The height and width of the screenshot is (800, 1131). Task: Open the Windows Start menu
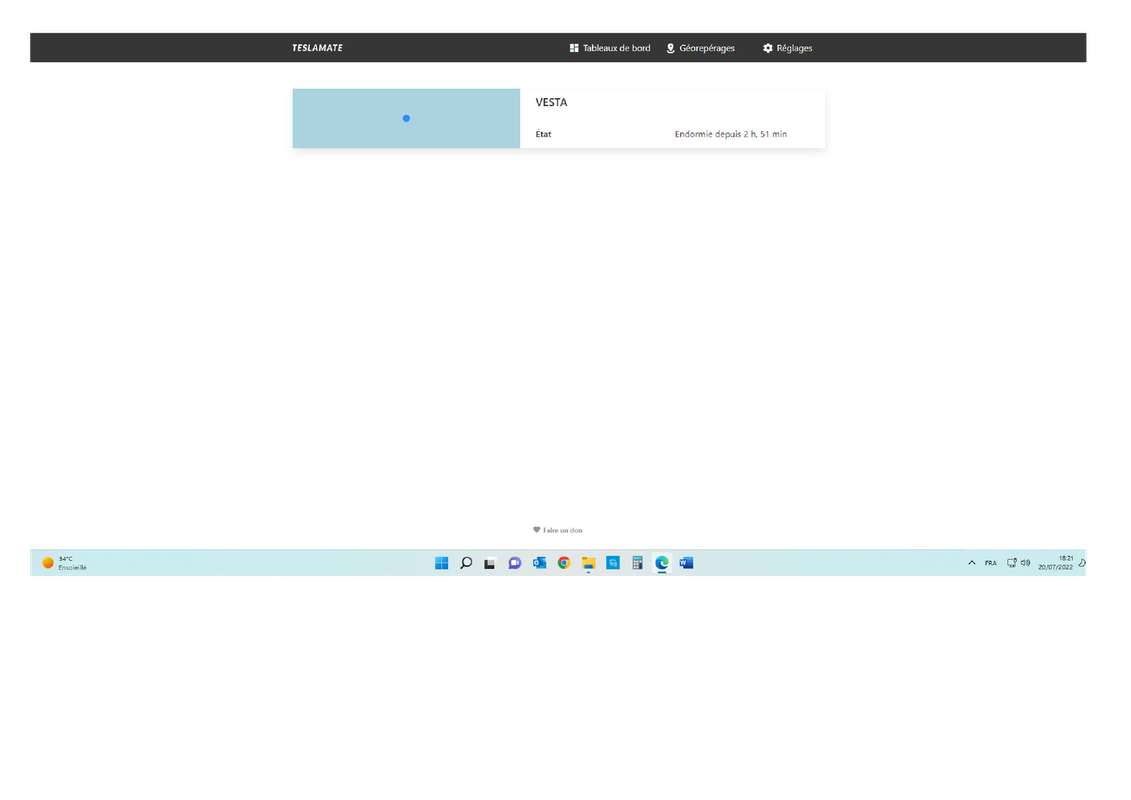(x=441, y=563)
